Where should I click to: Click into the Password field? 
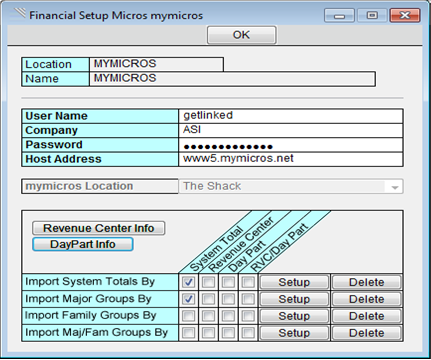(291, 145)
